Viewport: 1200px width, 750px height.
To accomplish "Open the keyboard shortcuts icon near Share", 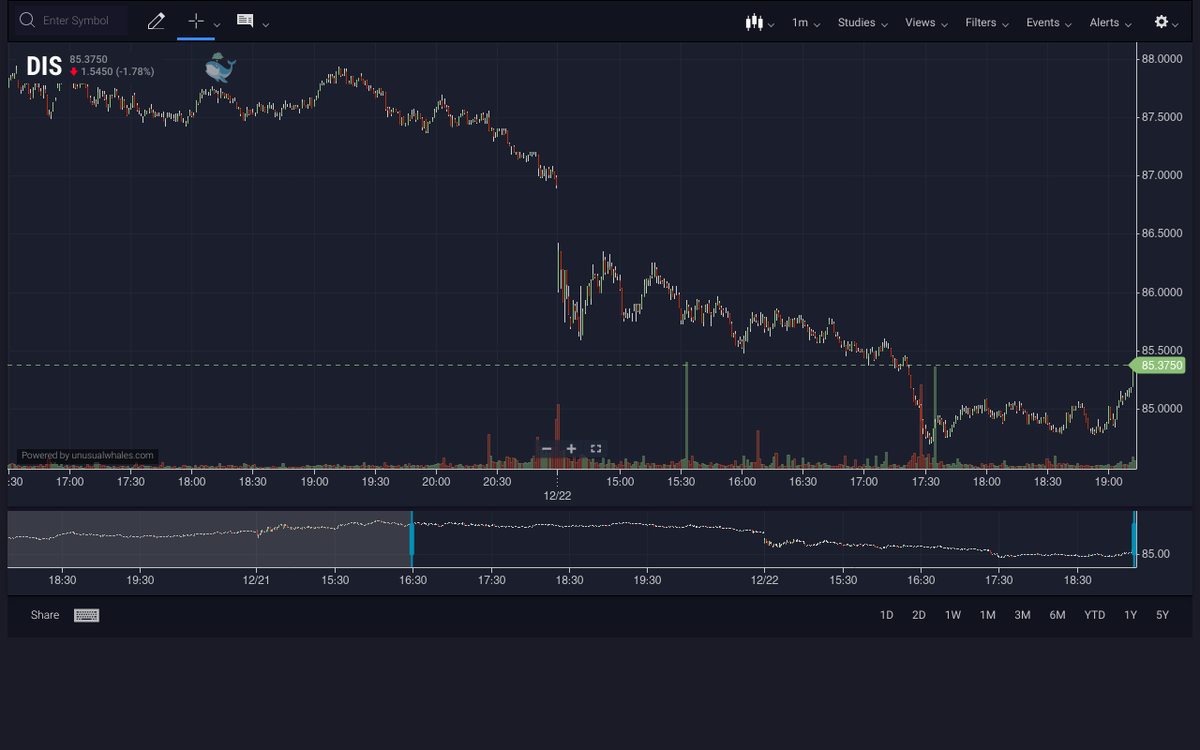I will tap(86, 615).
